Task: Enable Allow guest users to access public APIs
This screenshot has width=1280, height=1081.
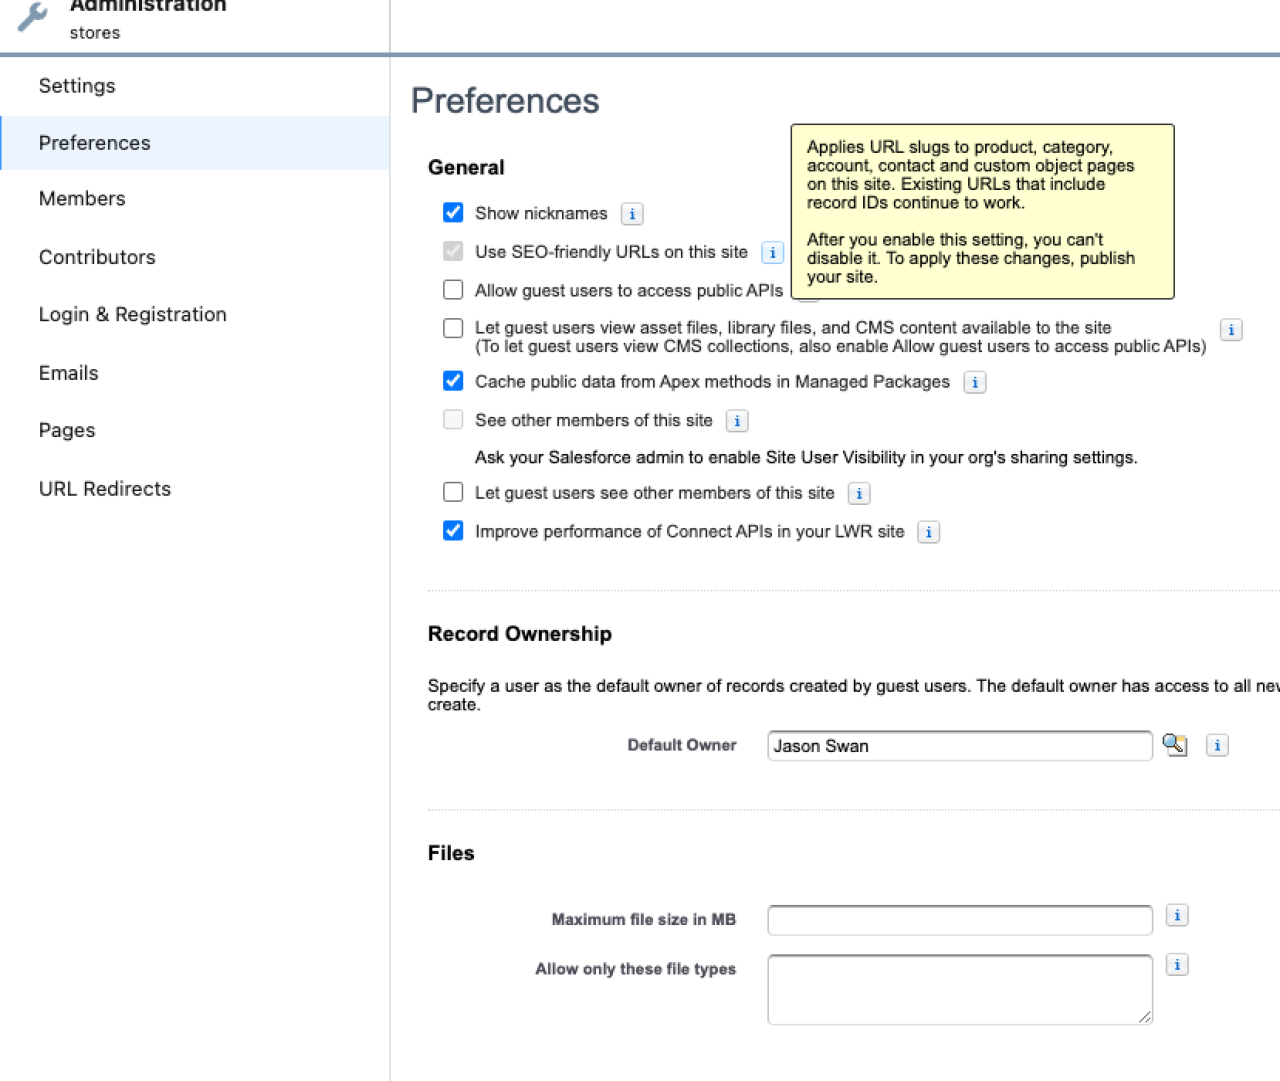Action: pyautogui.click(x=453, y=290)
